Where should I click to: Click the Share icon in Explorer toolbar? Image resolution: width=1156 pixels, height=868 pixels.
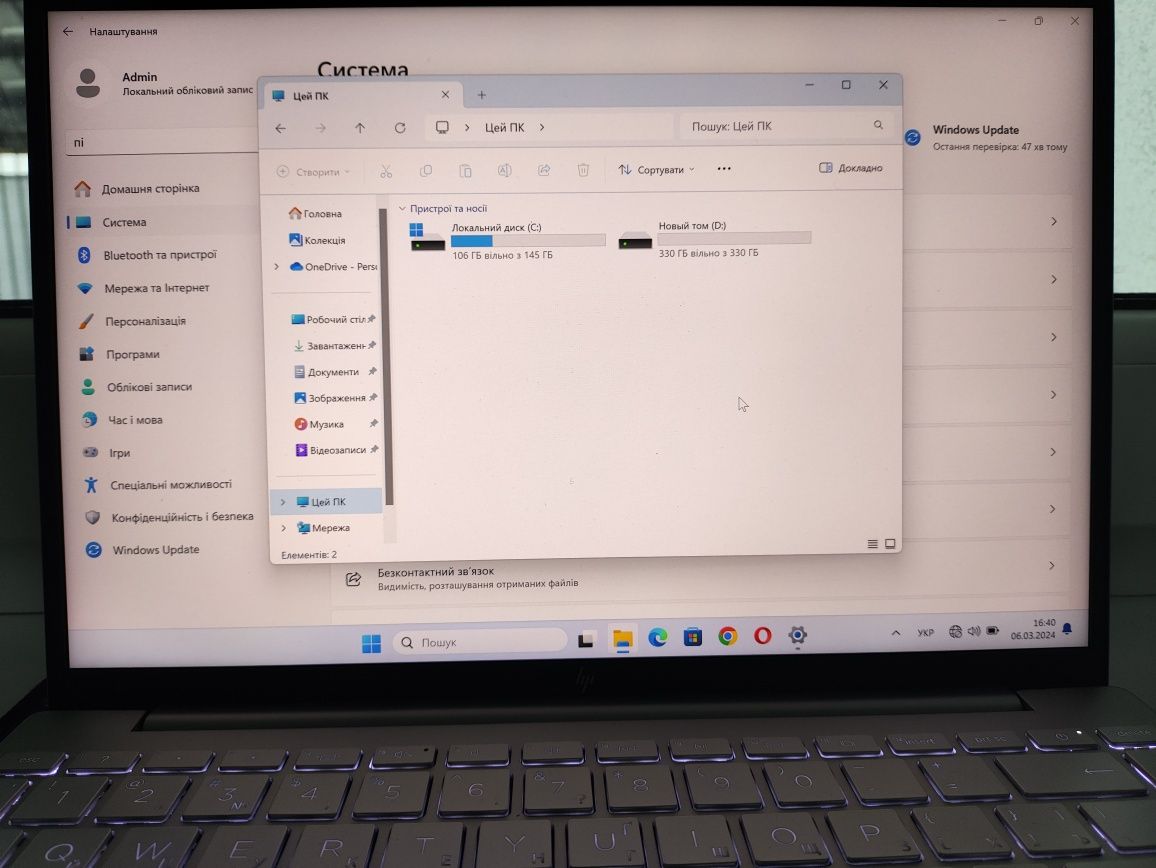(544, 170)
